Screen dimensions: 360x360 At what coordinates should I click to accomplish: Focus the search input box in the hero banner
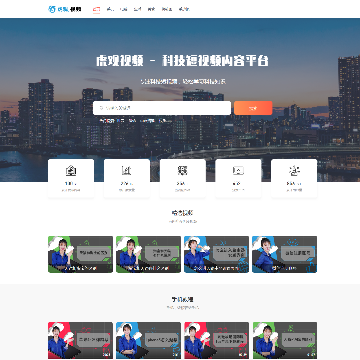(x=162, y=108)
